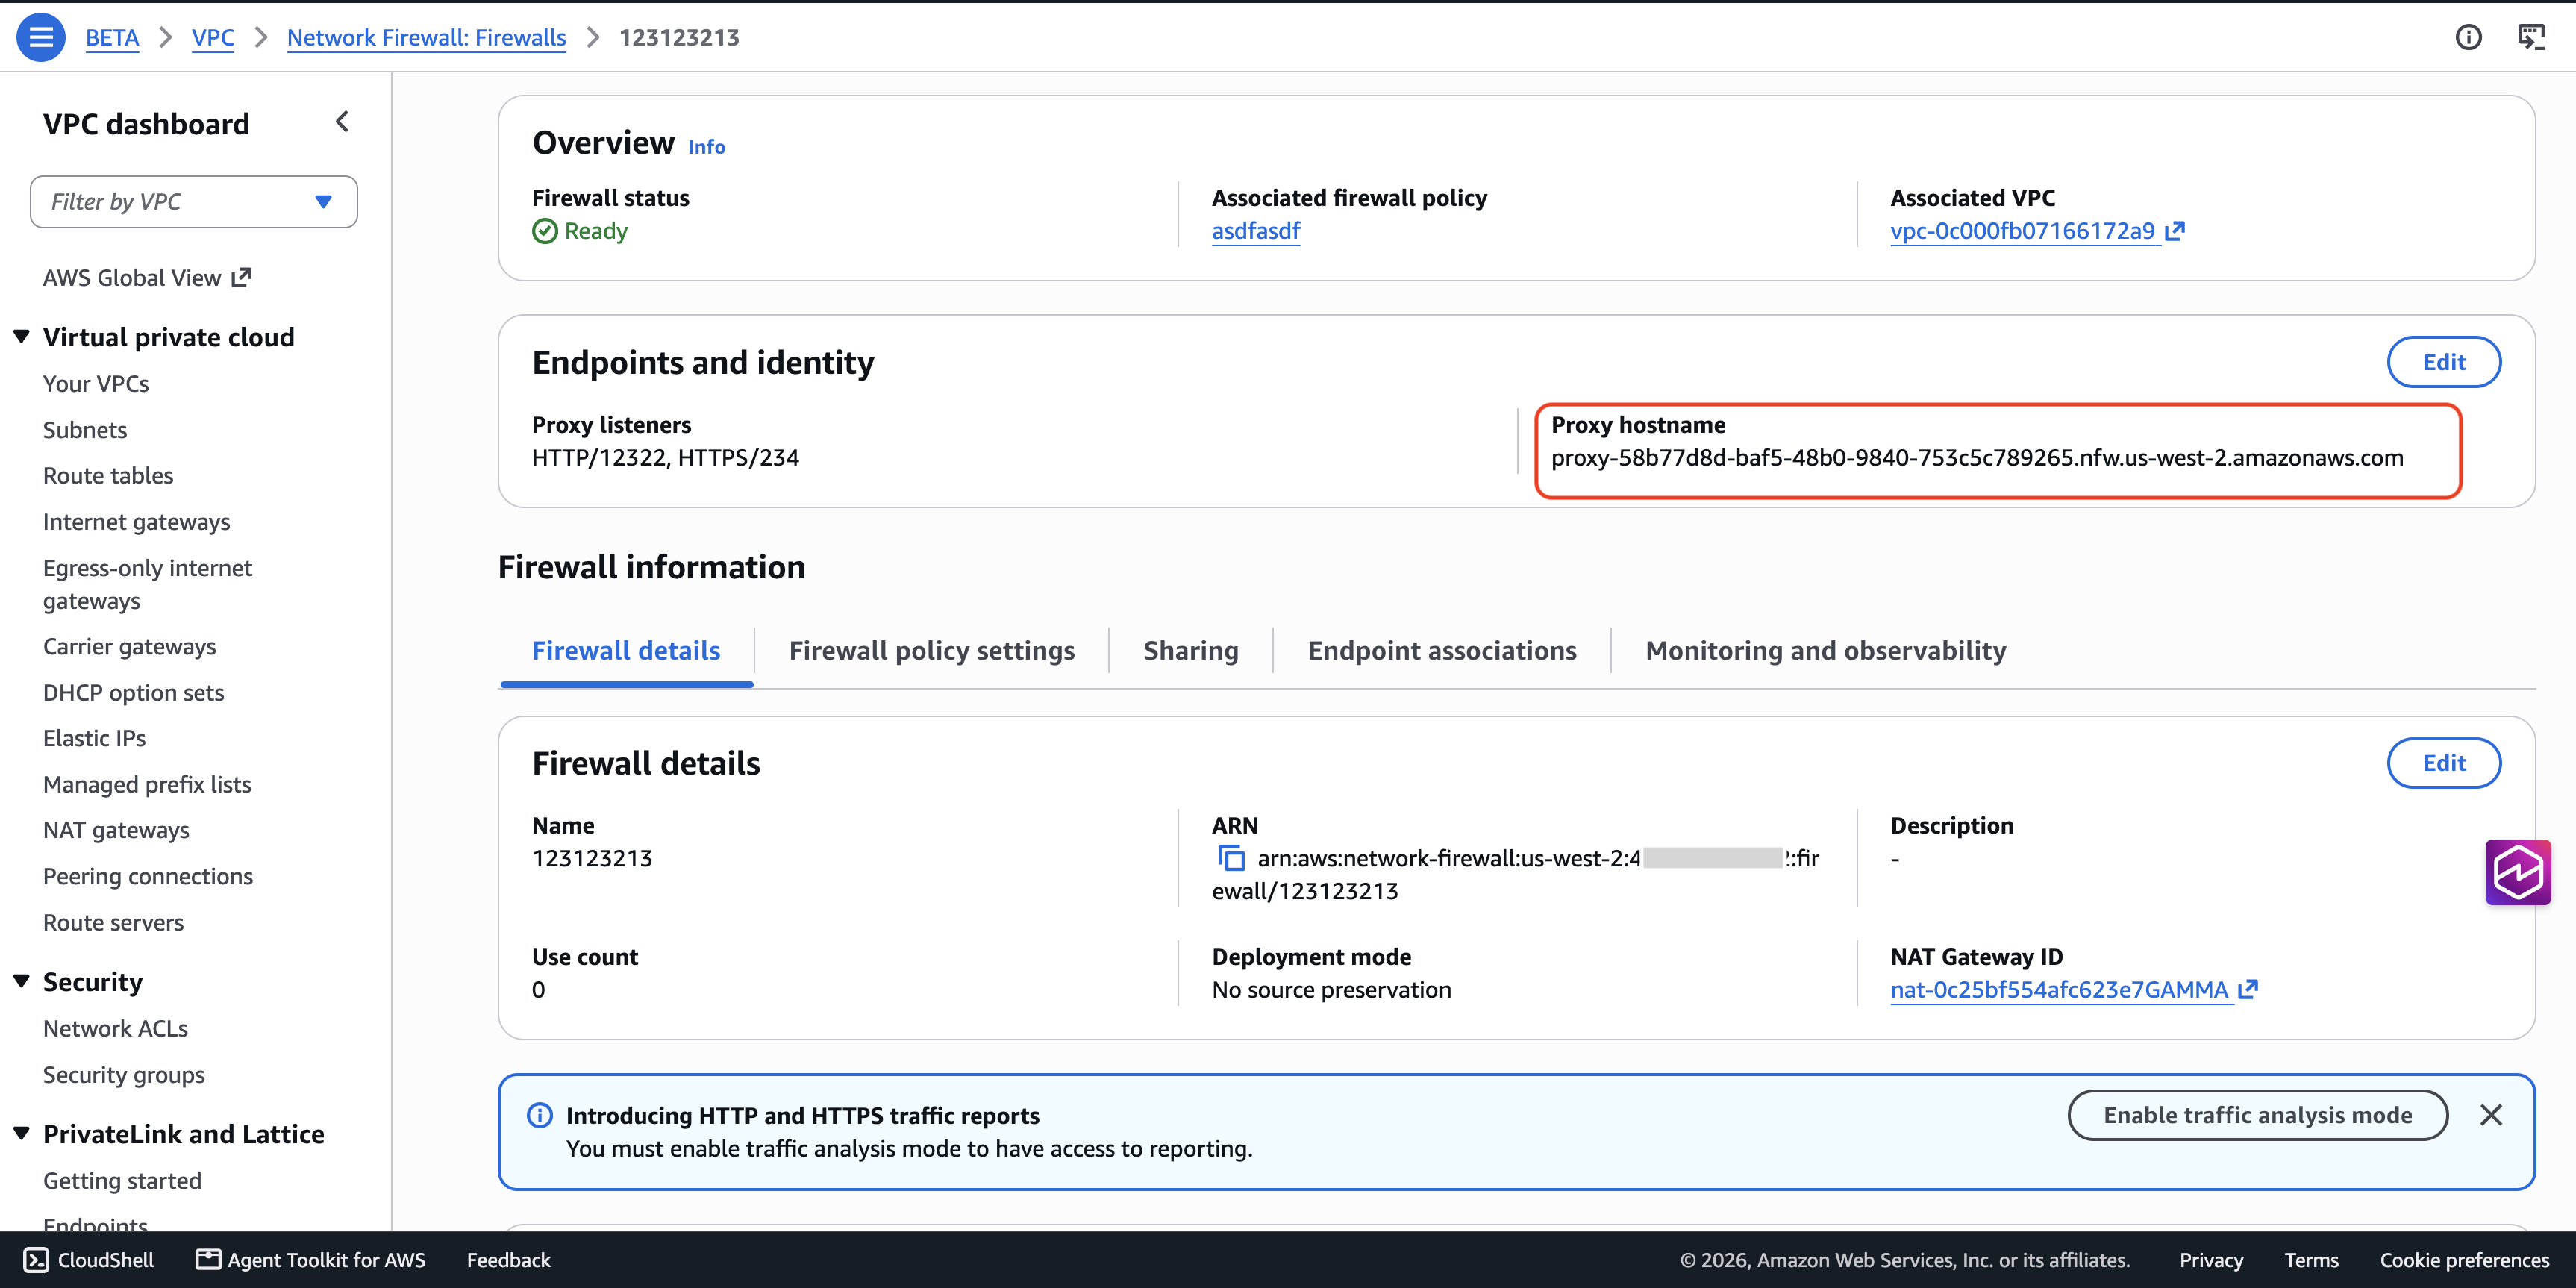Click the proxy hostname value
Screen dimensions: 2576x1288
[x=1977, y=458]
